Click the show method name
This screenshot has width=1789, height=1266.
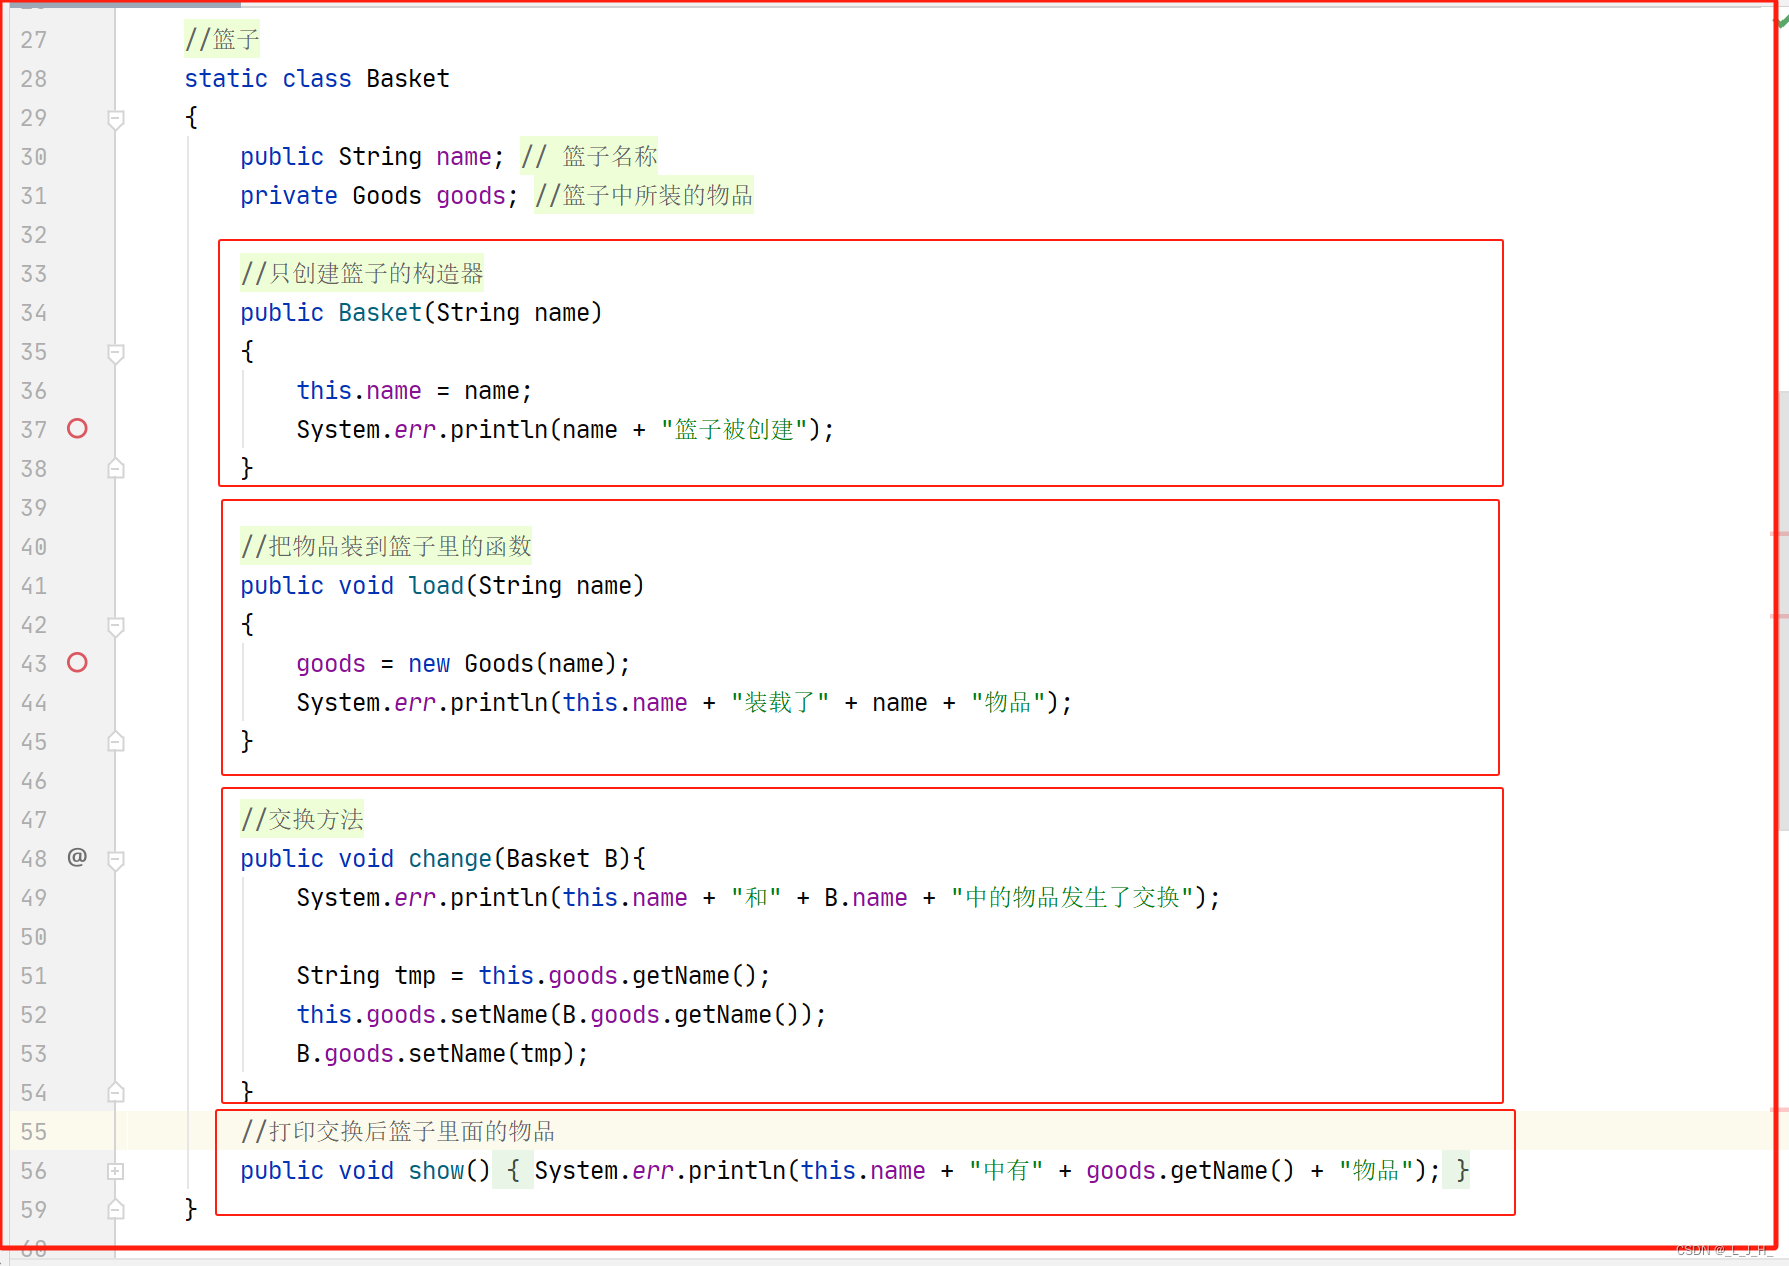[436, 1171]
